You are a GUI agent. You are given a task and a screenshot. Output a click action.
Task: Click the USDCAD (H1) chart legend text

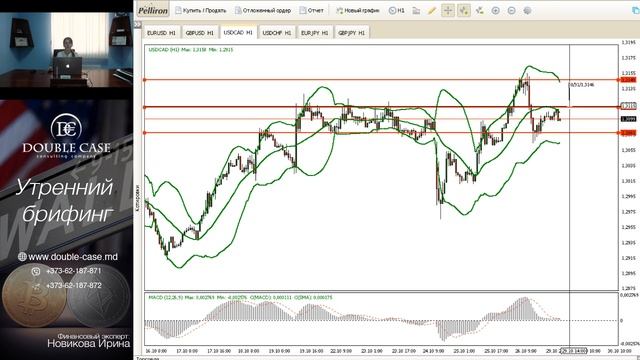(191, 49)
